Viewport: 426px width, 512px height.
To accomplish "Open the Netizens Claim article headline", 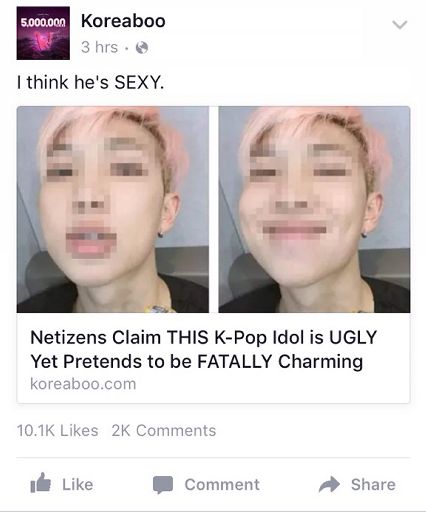I will (204, 349).
